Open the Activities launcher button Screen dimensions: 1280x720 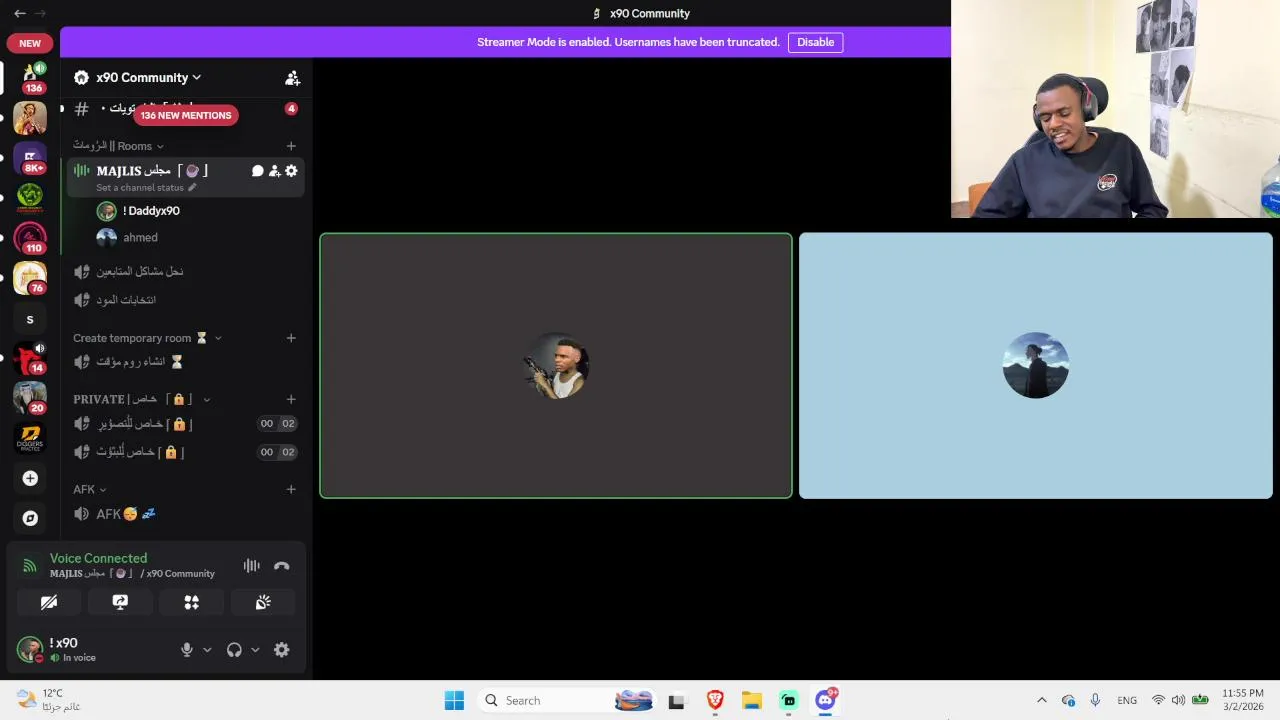point(191,602)
